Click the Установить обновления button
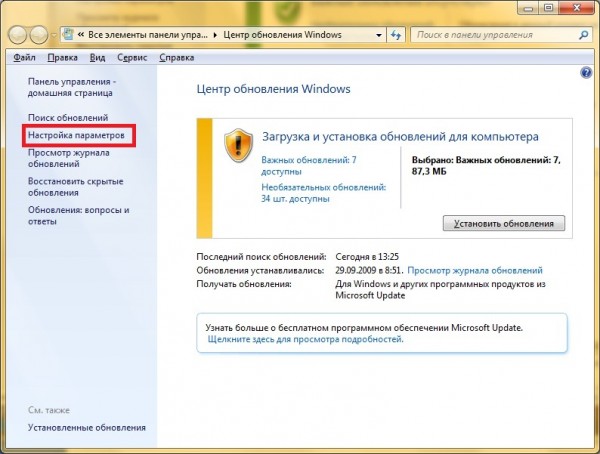 click(x=504, y=223)
